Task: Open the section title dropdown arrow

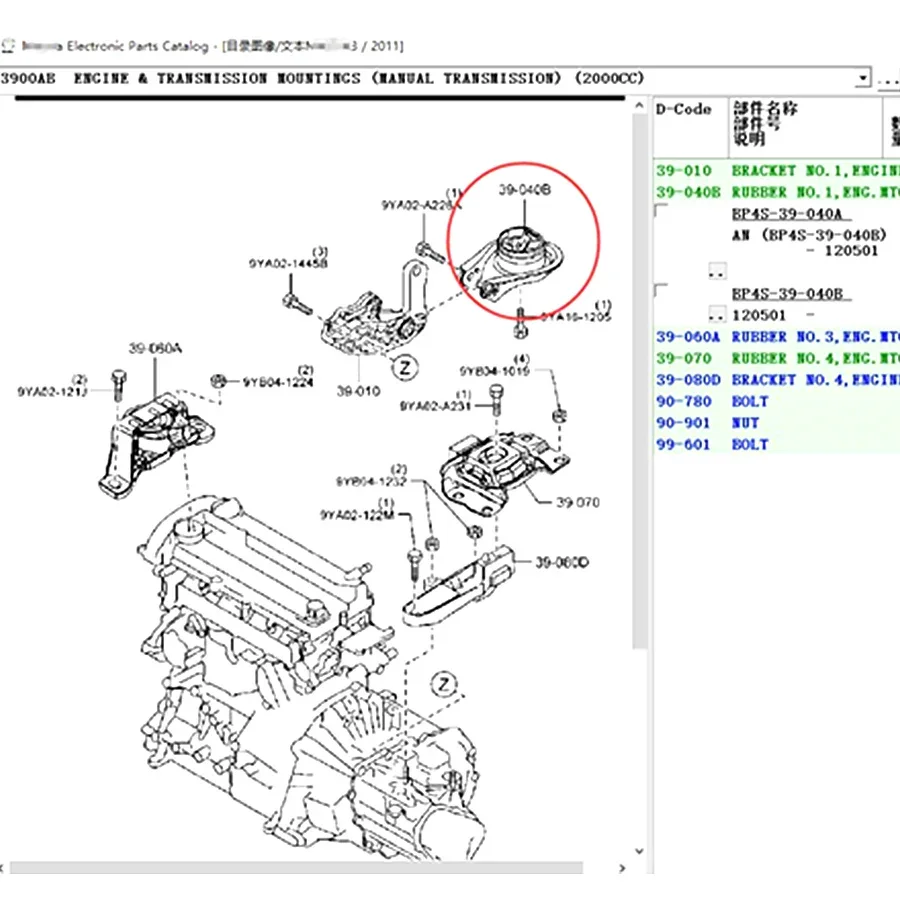Action: (862, 78)
